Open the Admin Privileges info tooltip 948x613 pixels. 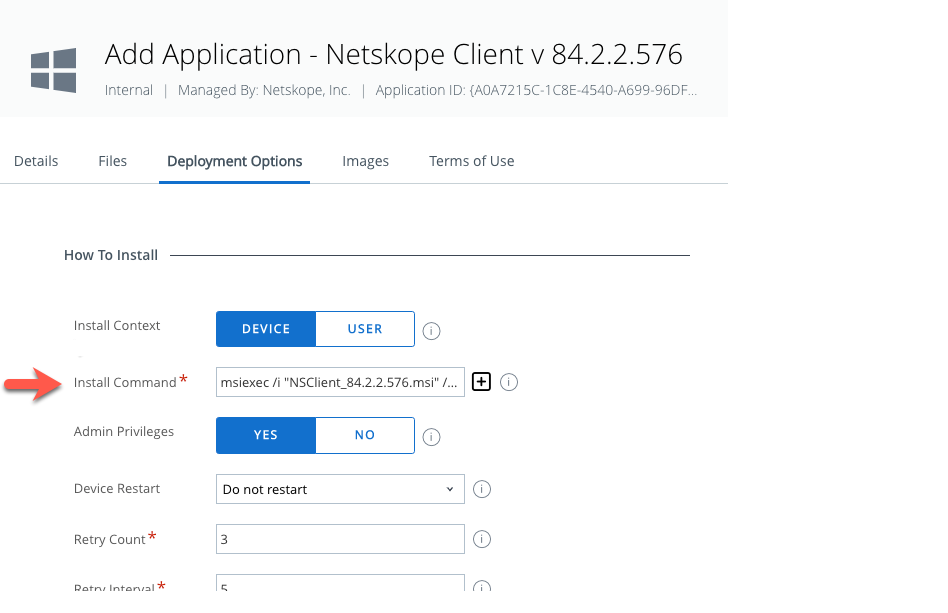click(x=431, y=436)
